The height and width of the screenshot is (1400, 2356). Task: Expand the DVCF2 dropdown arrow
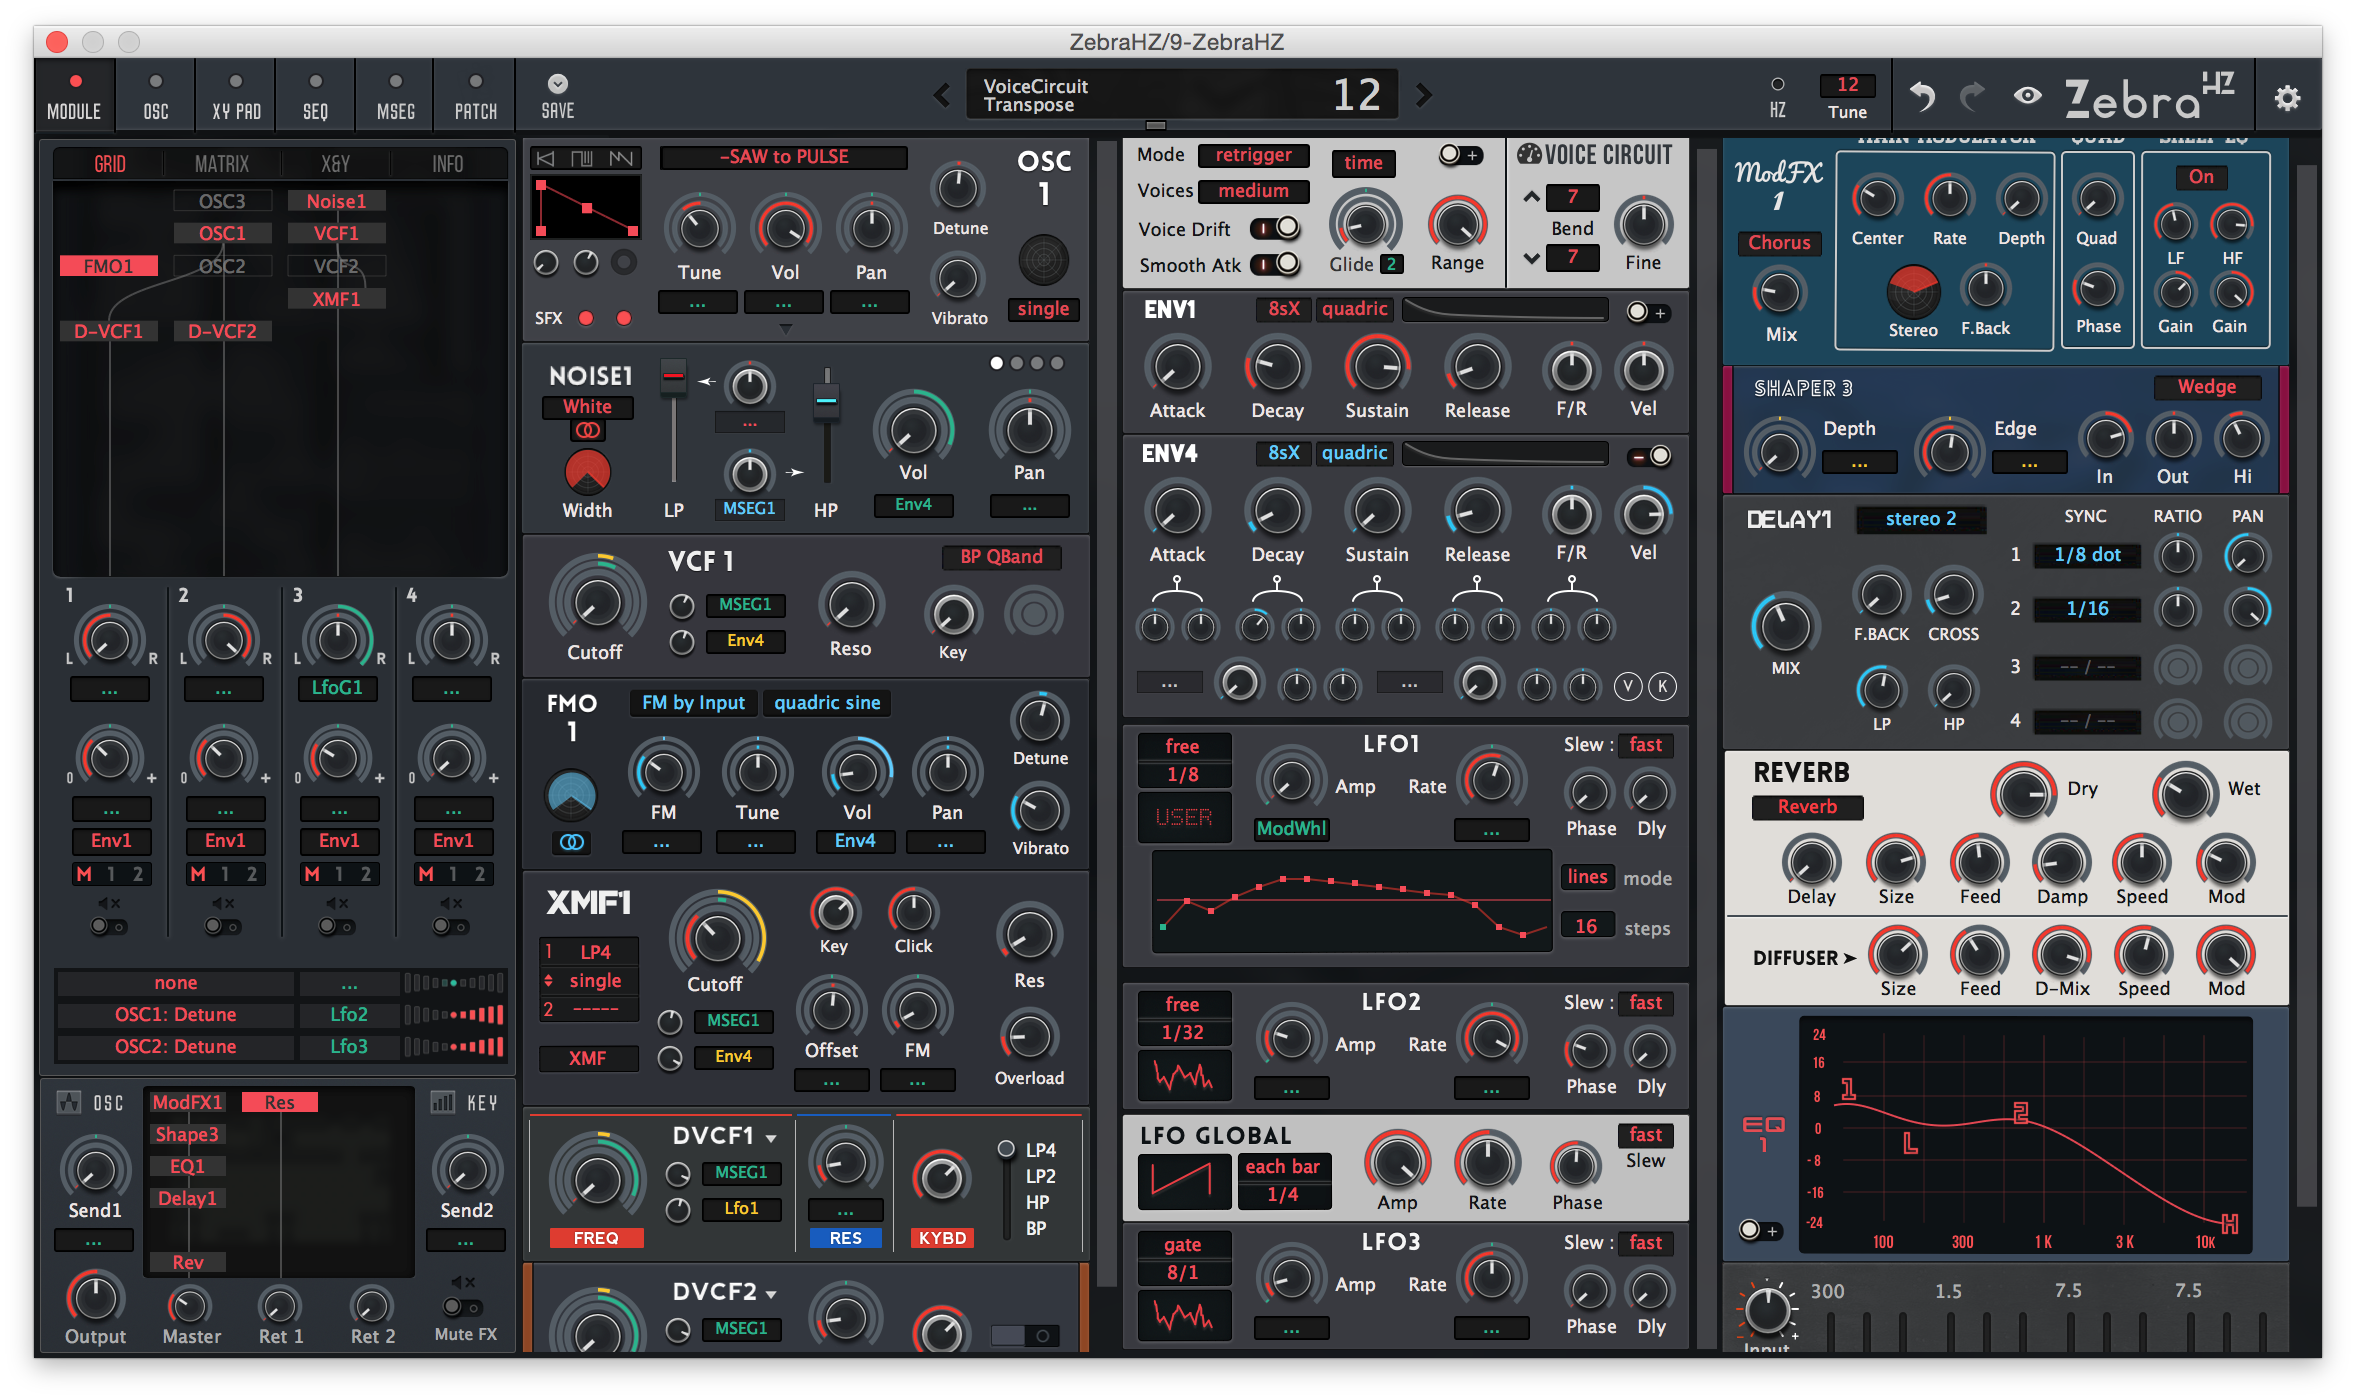coord(771,1294)
